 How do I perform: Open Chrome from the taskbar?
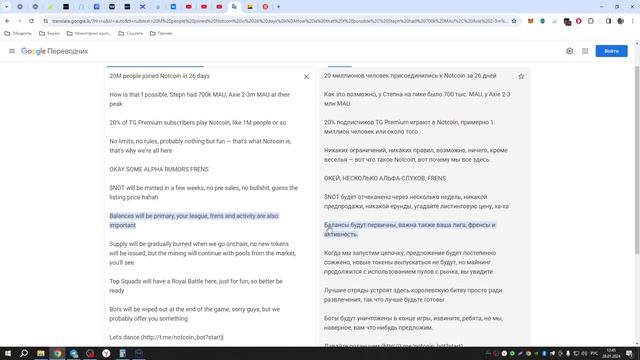pos(57,353)
